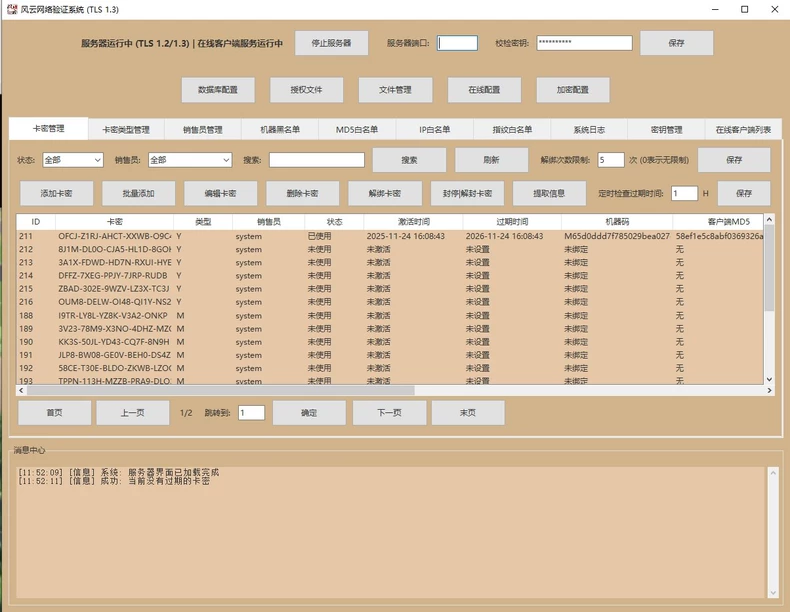Image resolution: width=790 pixels, height=612 pixels.
Task: Click the 编辑卡密 button
Action: coord(221,193)
